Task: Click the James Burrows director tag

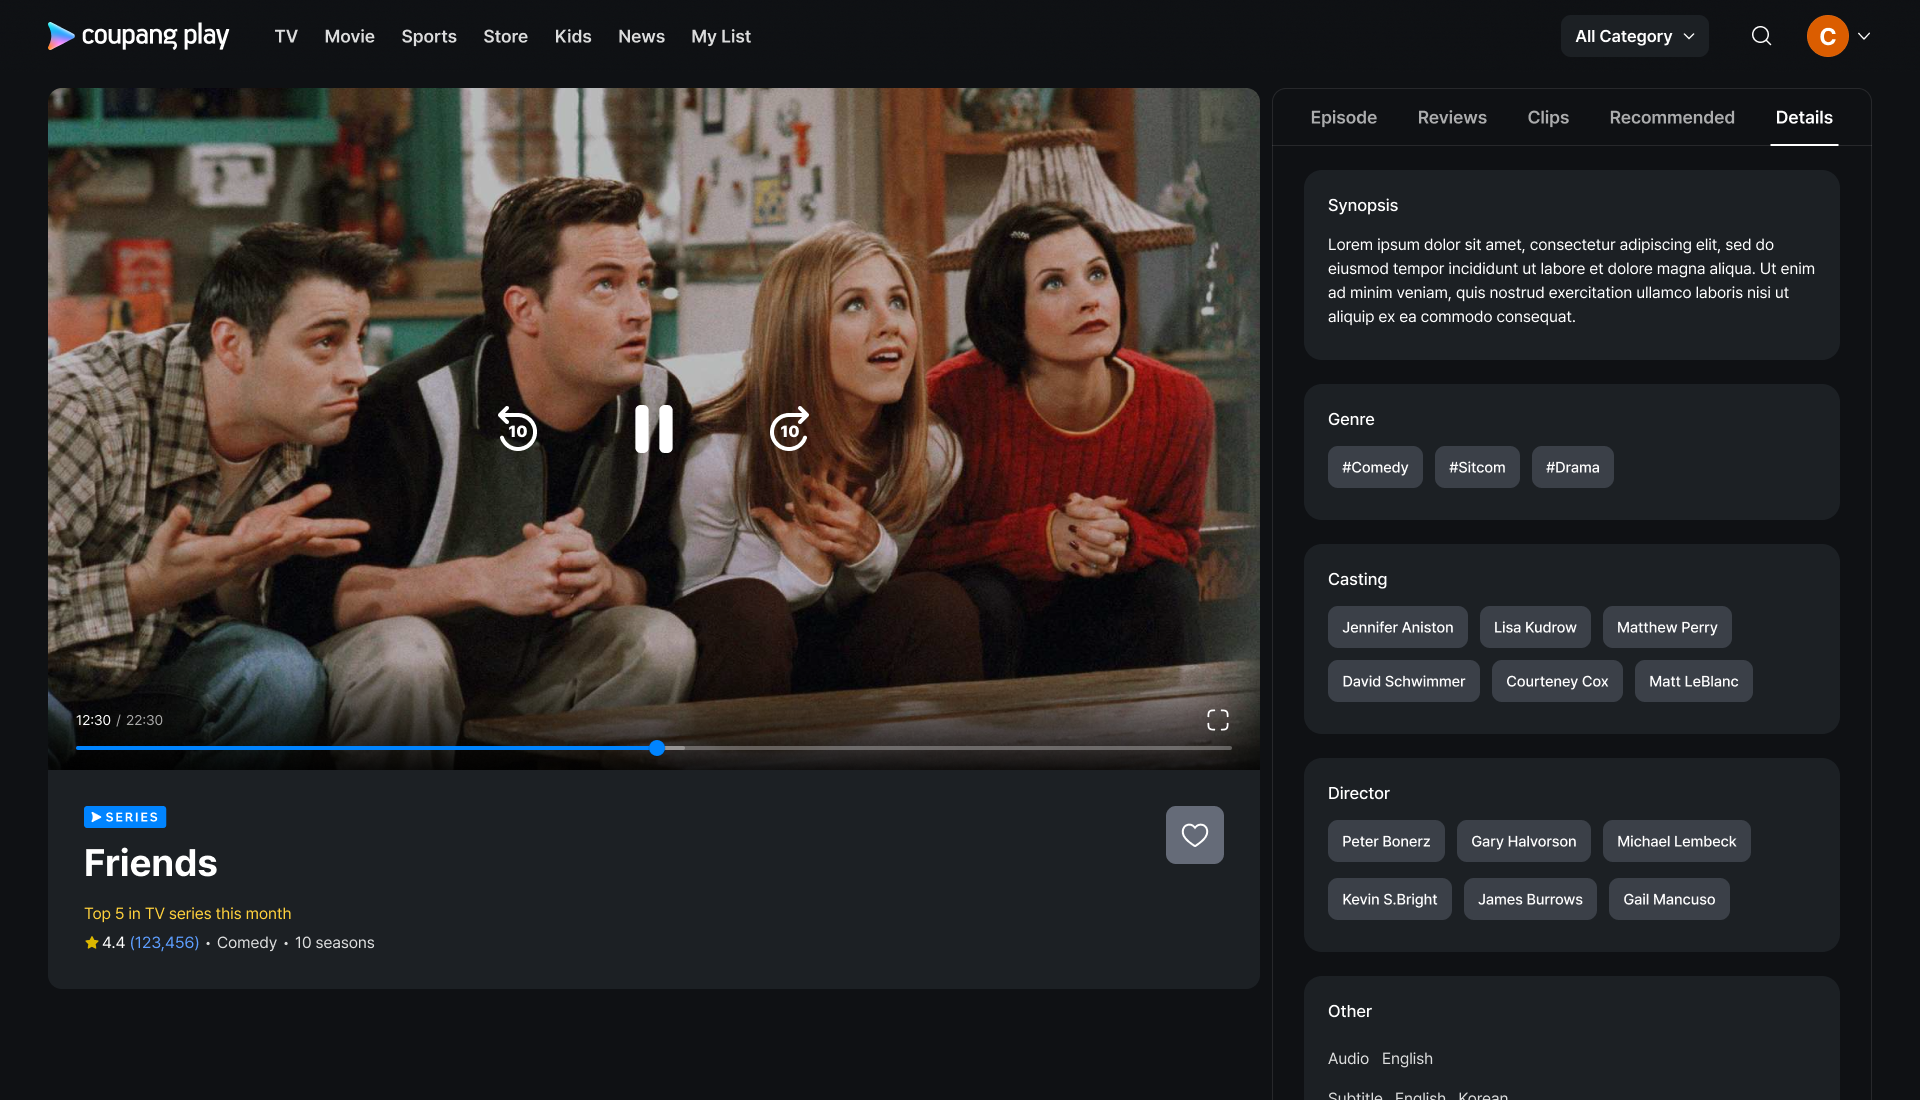Action: click(1529, 899)
